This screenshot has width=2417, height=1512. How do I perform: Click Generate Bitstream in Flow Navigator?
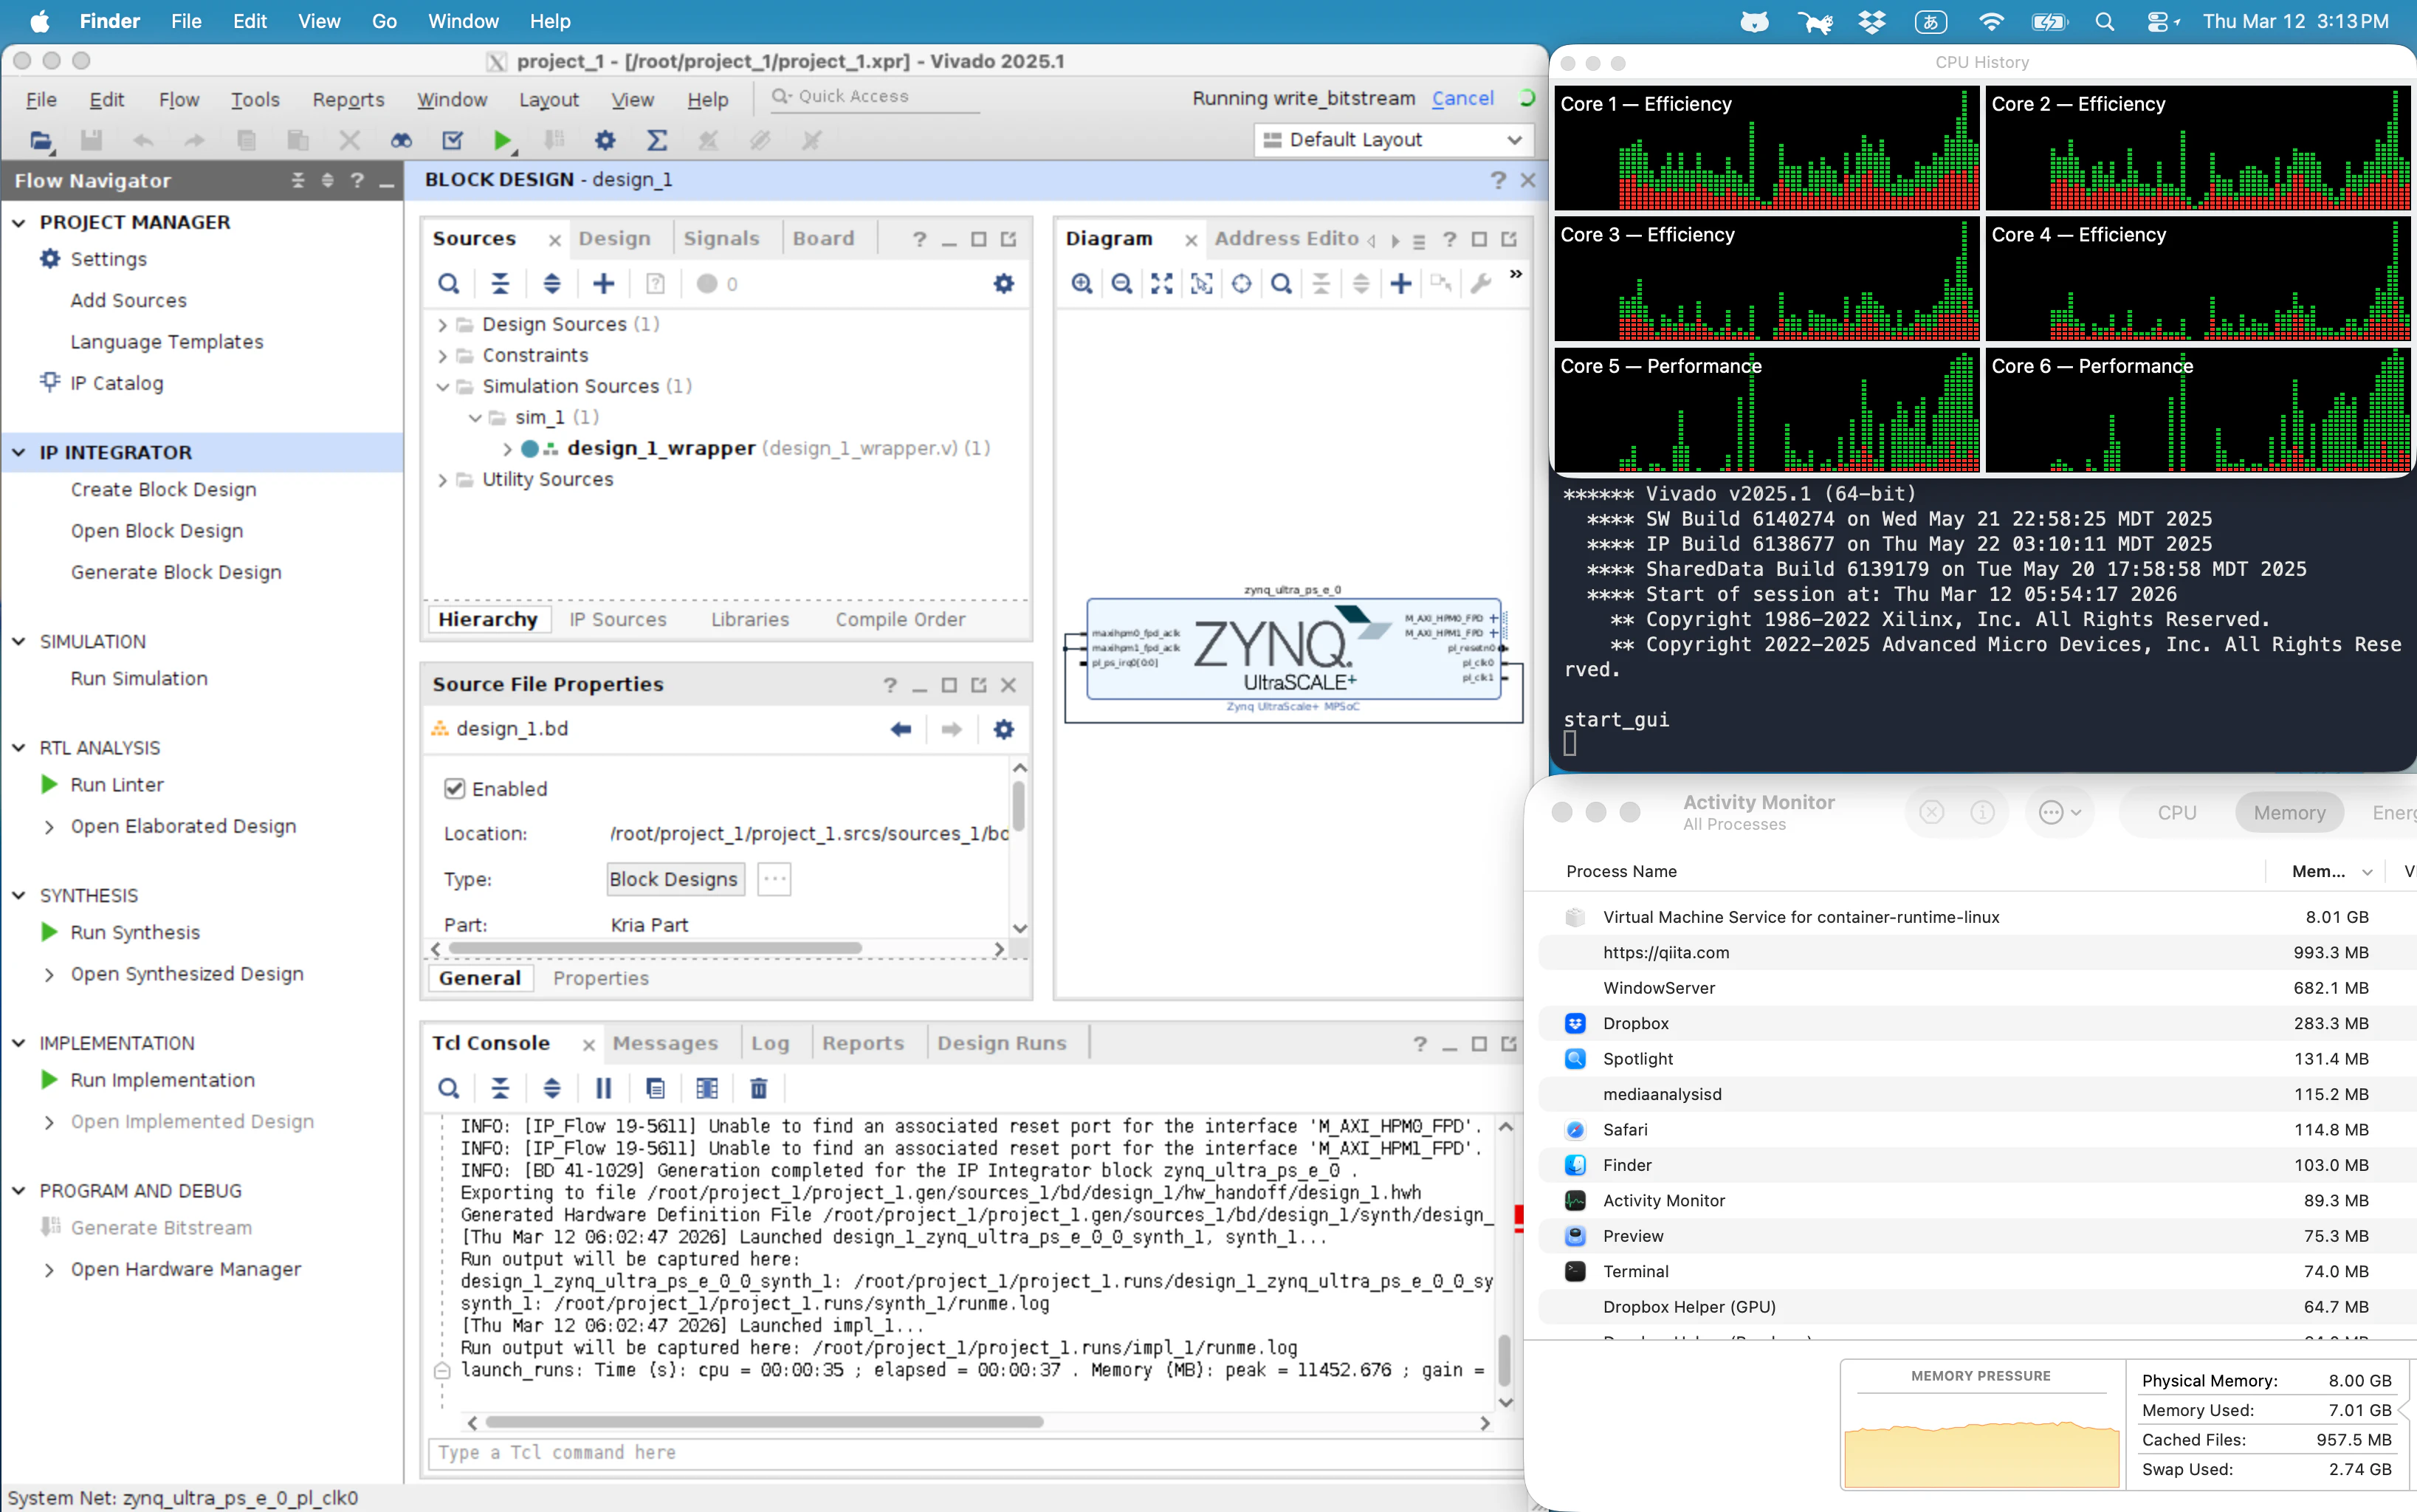pyautogui.click(x=161, y=1227)
